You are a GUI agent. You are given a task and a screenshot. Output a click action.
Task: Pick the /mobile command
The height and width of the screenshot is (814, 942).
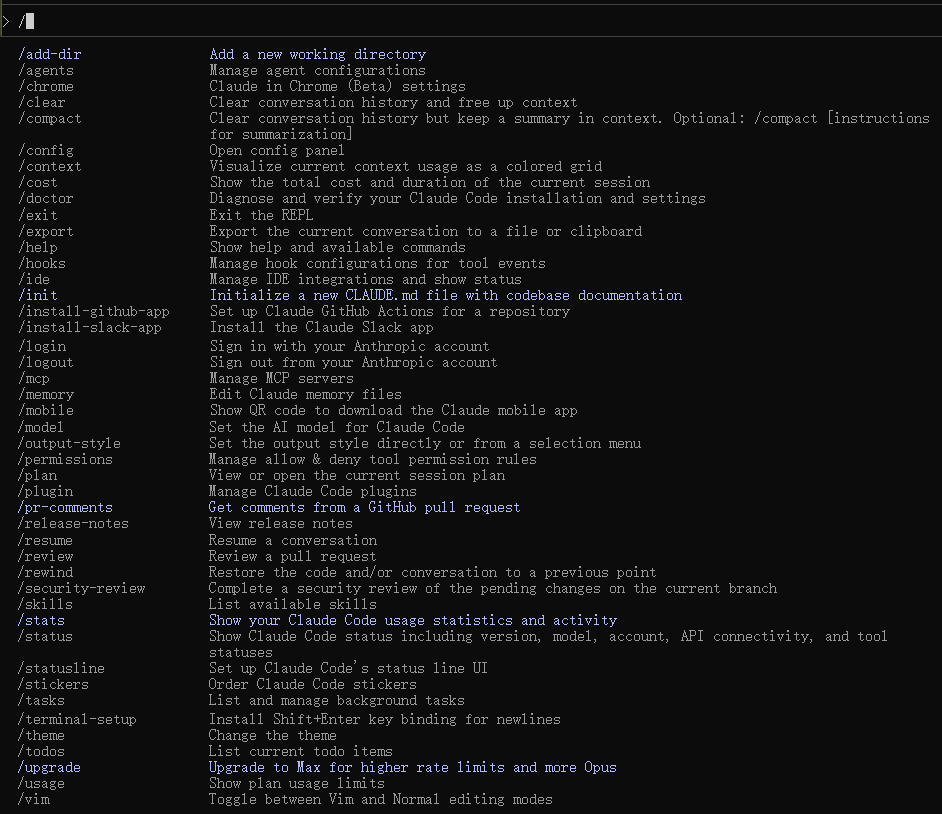click(x=46, y=410)
